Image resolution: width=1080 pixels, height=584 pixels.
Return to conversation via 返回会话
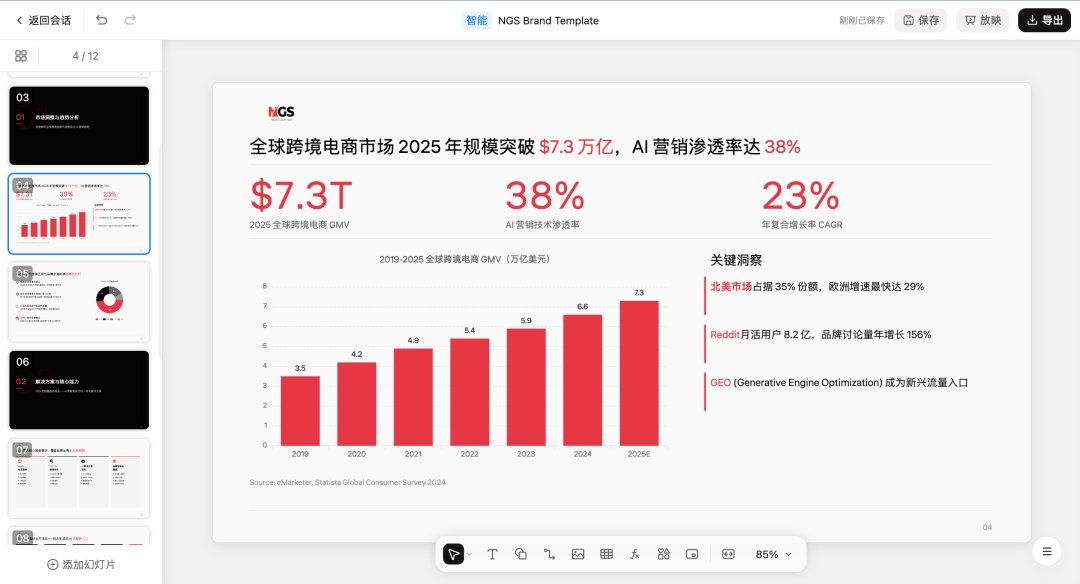(x=43, y=20)
